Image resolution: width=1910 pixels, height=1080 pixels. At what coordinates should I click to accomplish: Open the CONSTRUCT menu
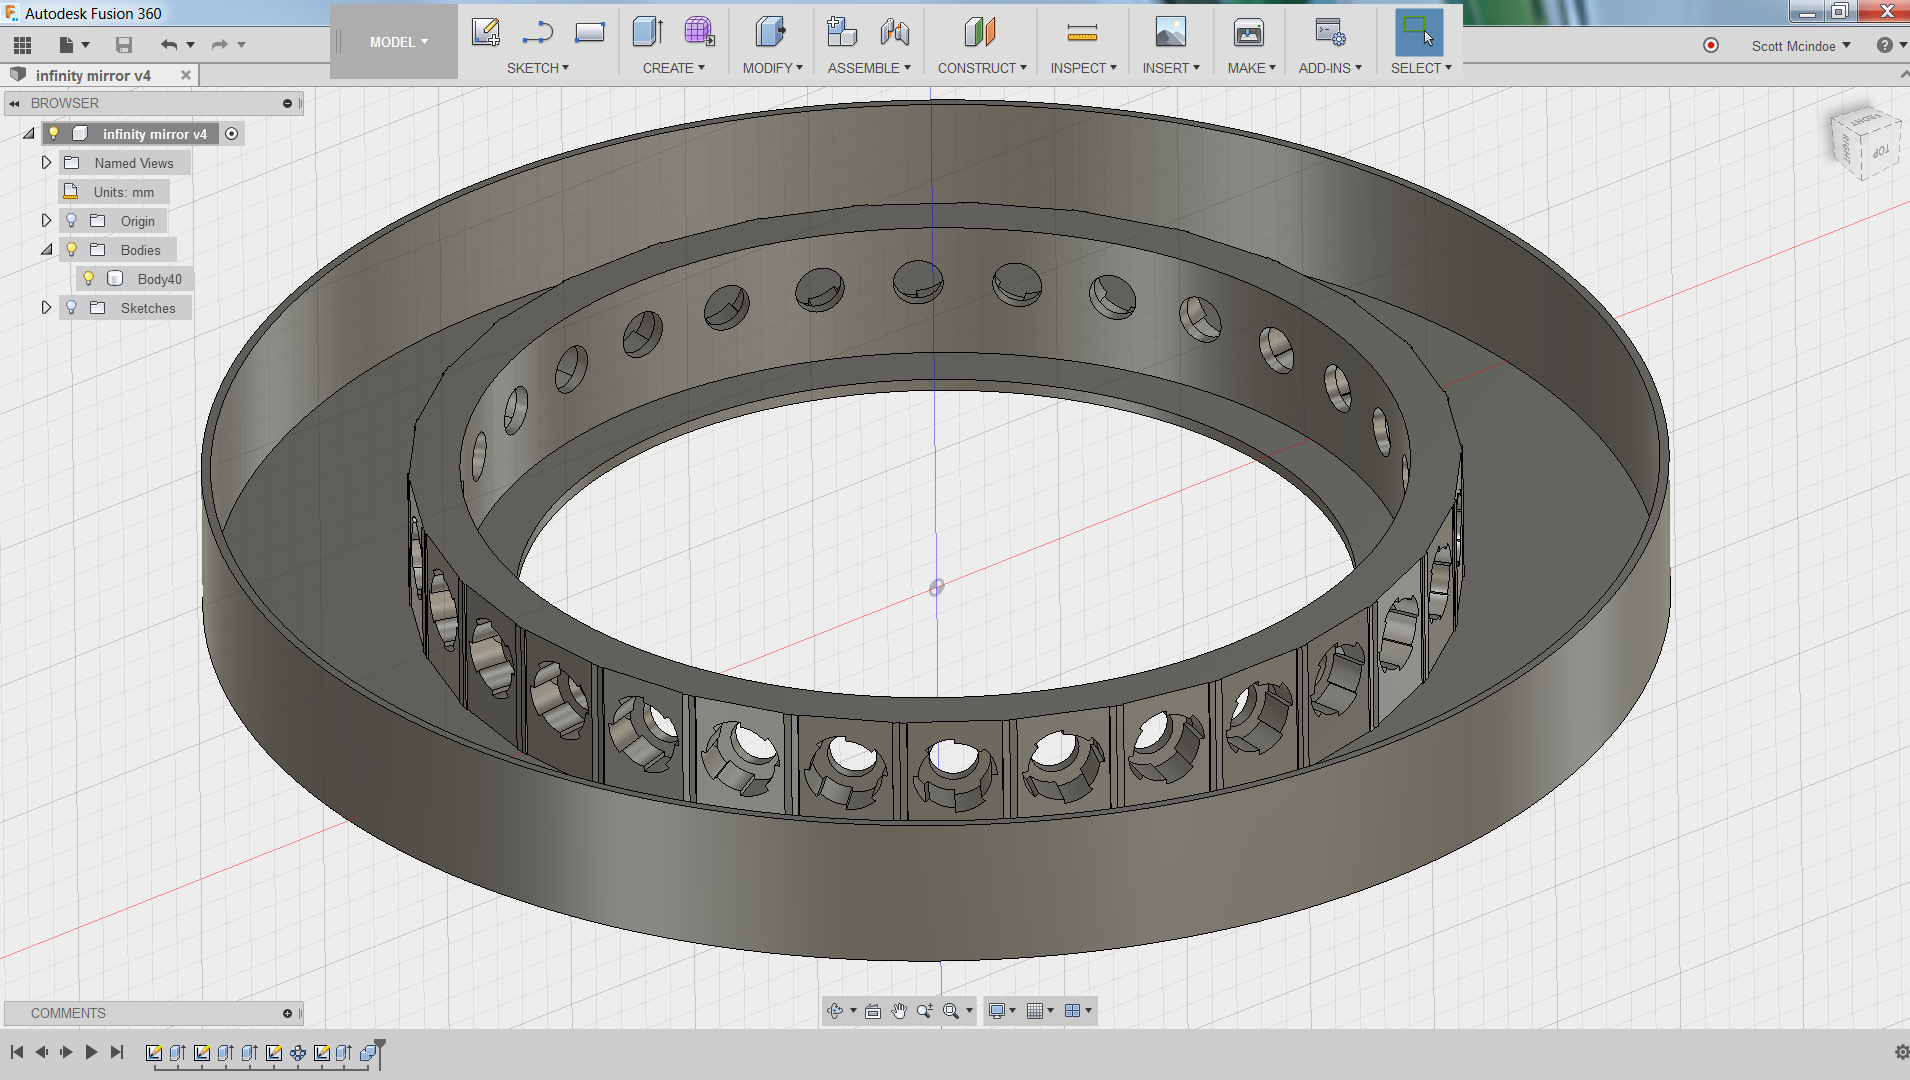tap(982, 68)
